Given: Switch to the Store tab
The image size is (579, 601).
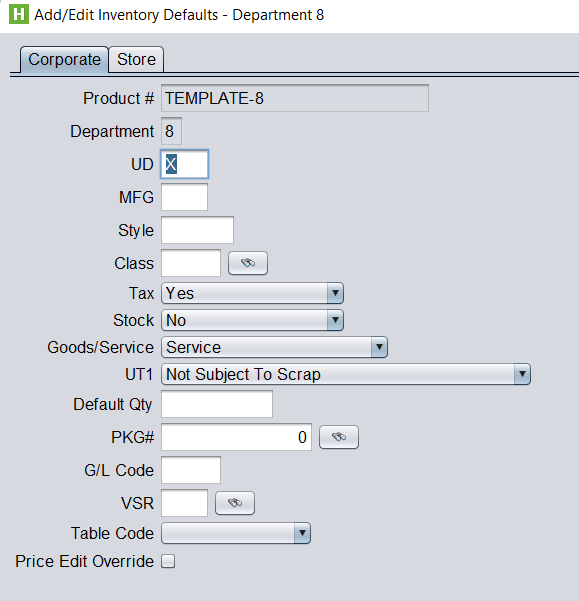Looking at the screenshot, I should coord(136,59).
